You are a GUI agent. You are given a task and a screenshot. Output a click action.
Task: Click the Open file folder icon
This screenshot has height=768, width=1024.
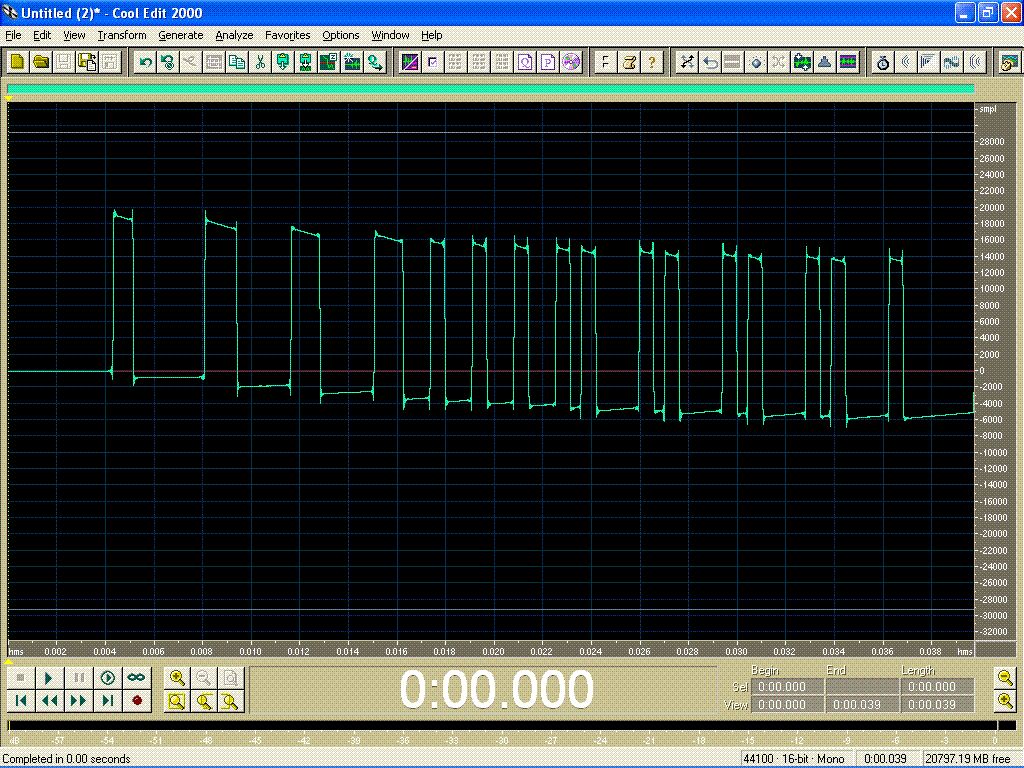pos(40,62)
